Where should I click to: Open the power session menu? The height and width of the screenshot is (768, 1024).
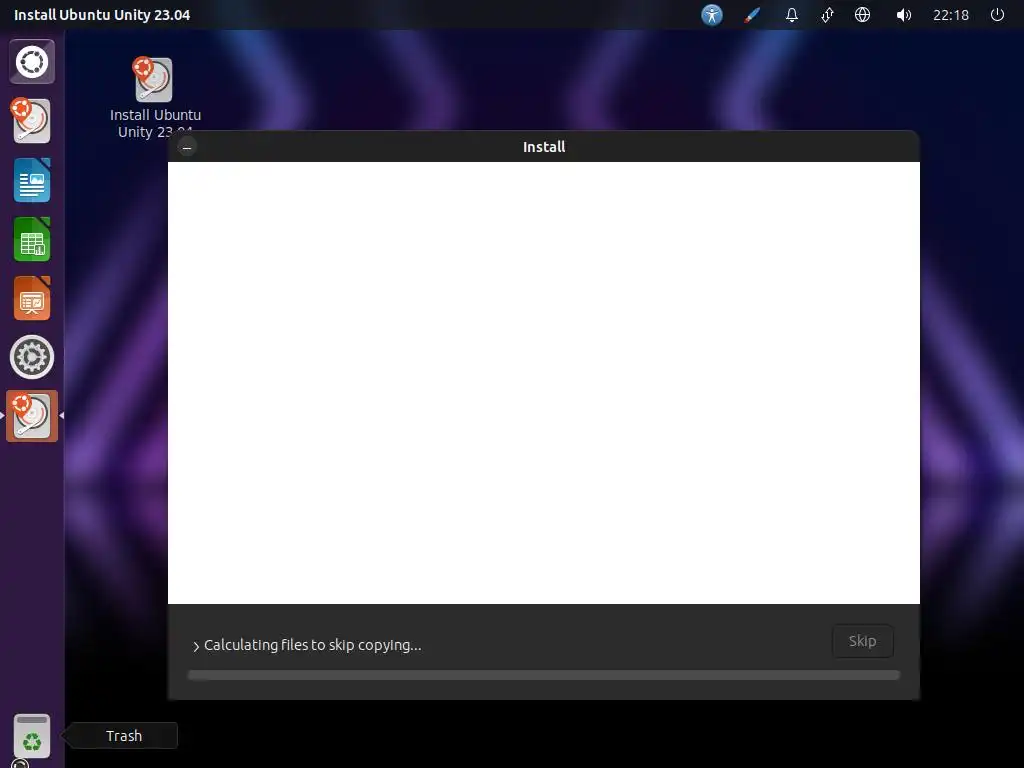coord(997,14)
